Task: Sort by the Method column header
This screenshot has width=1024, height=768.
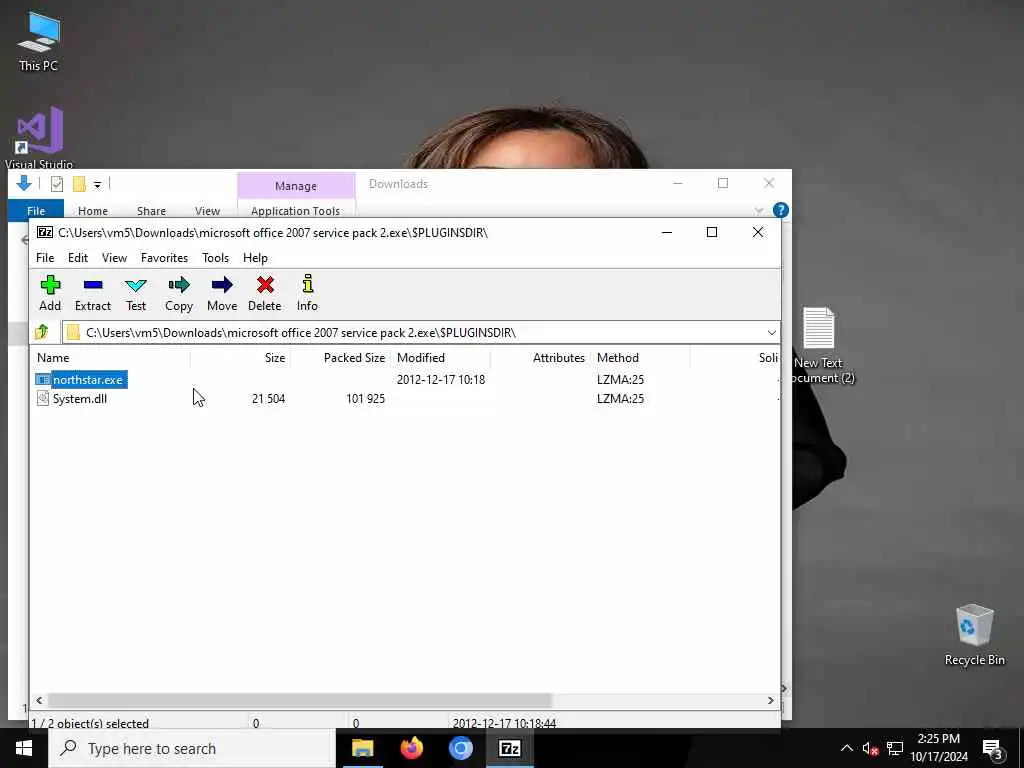Action: [618, 358]
